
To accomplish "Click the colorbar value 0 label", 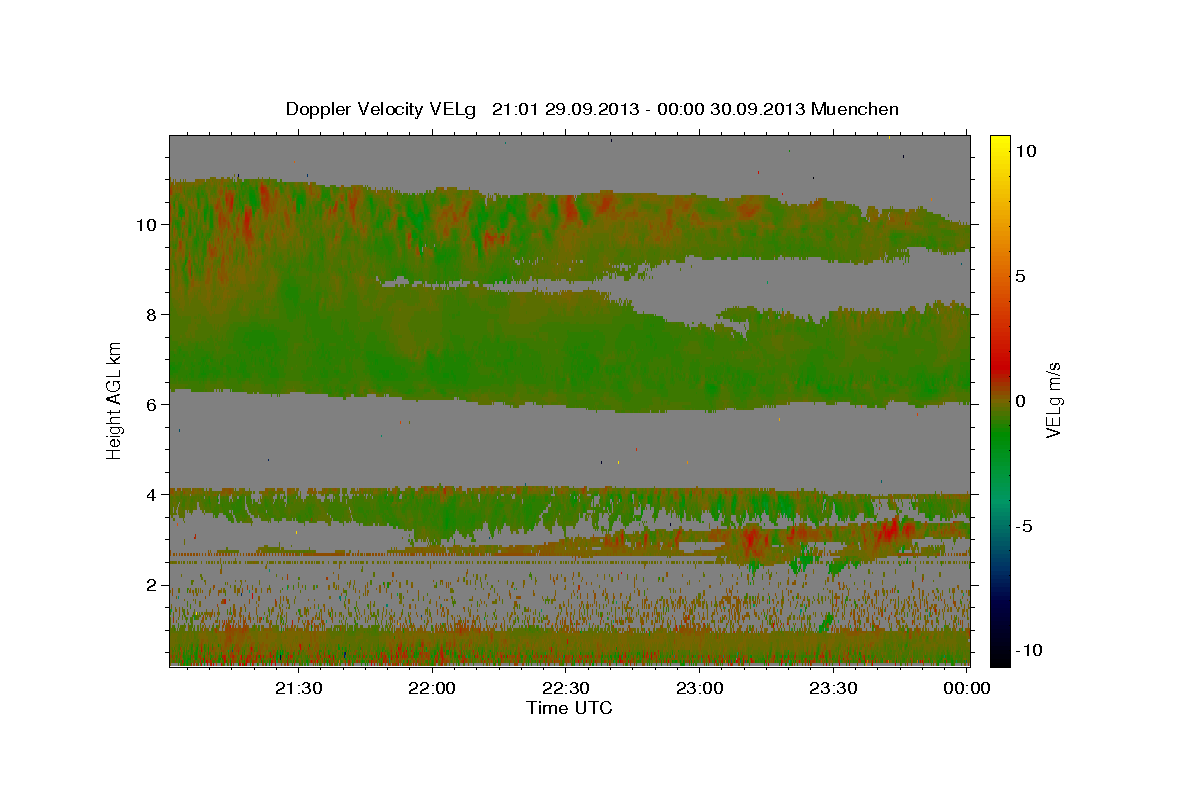I will tap(1020, 400).
